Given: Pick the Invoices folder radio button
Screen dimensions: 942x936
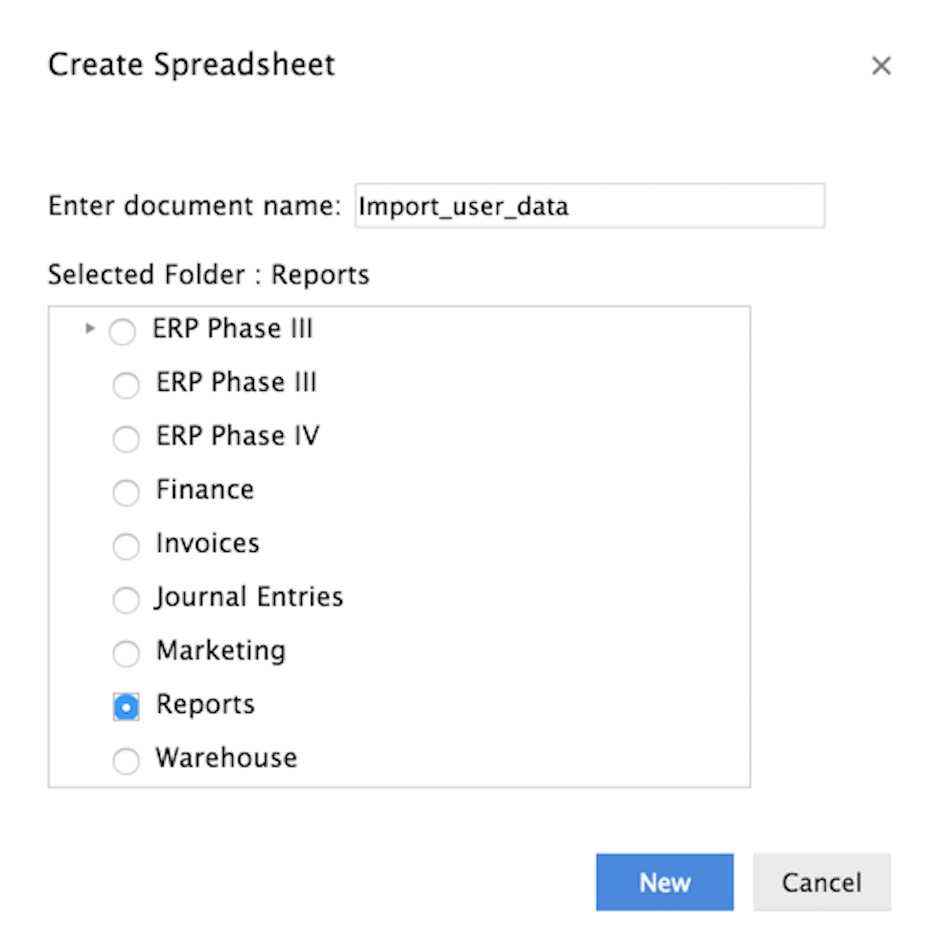Looking at the screenshot, I should point(126,546).
